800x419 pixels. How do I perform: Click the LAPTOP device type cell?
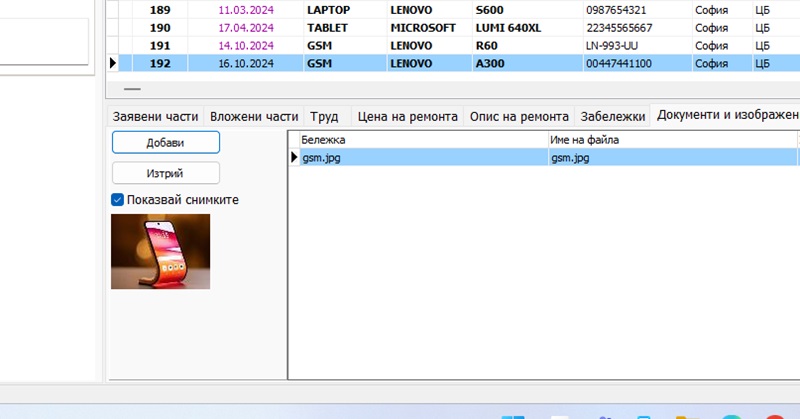(x=345, y=10)
